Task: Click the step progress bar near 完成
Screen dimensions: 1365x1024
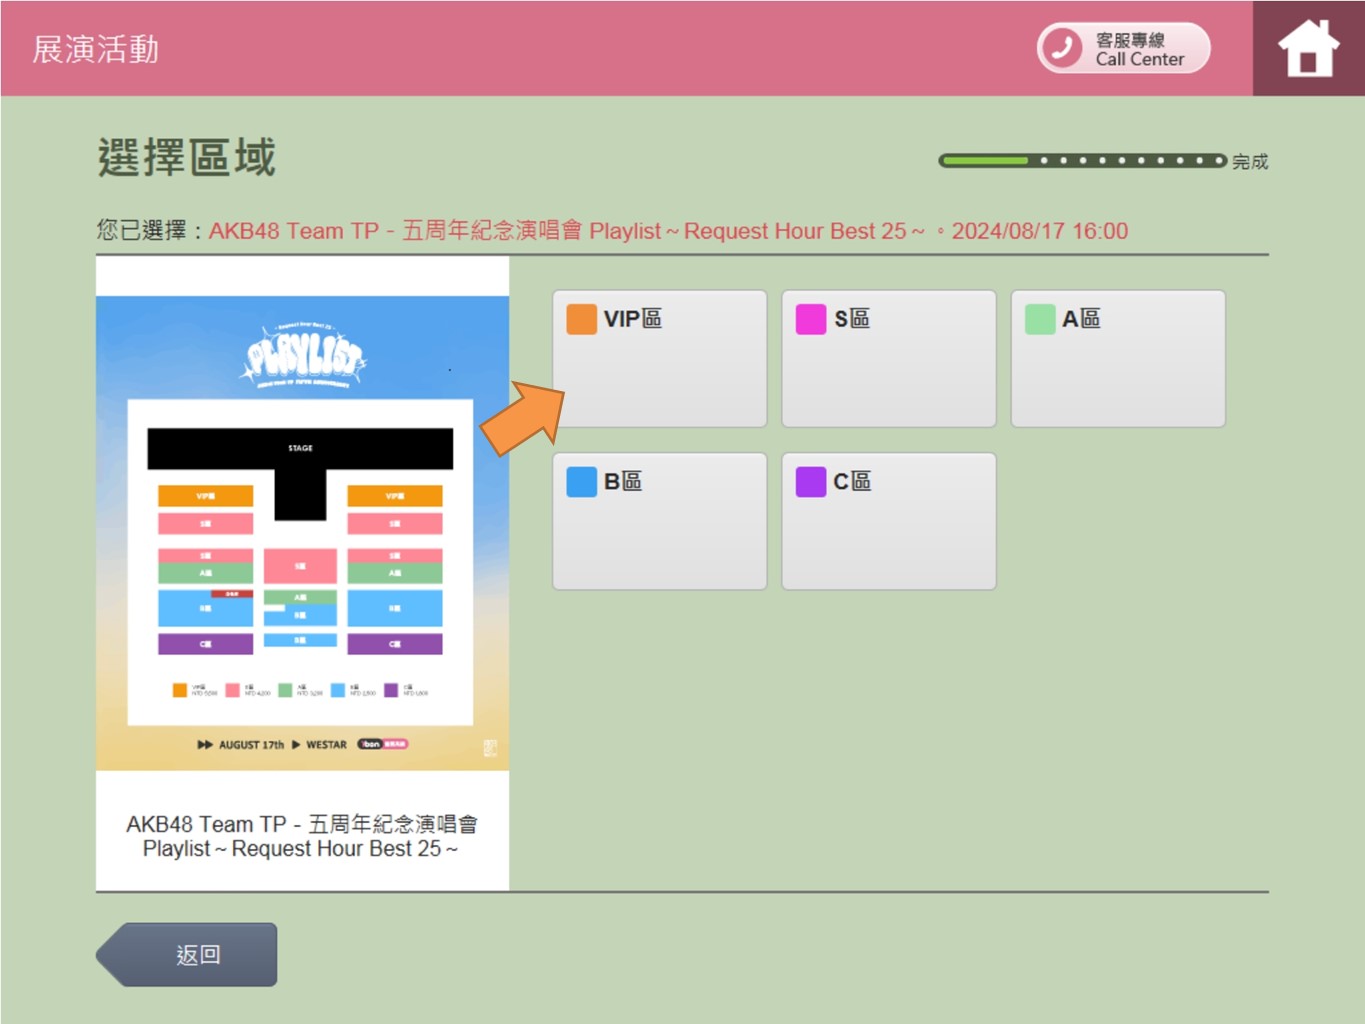Action: pyautogui.click(x=1082, y=161)
